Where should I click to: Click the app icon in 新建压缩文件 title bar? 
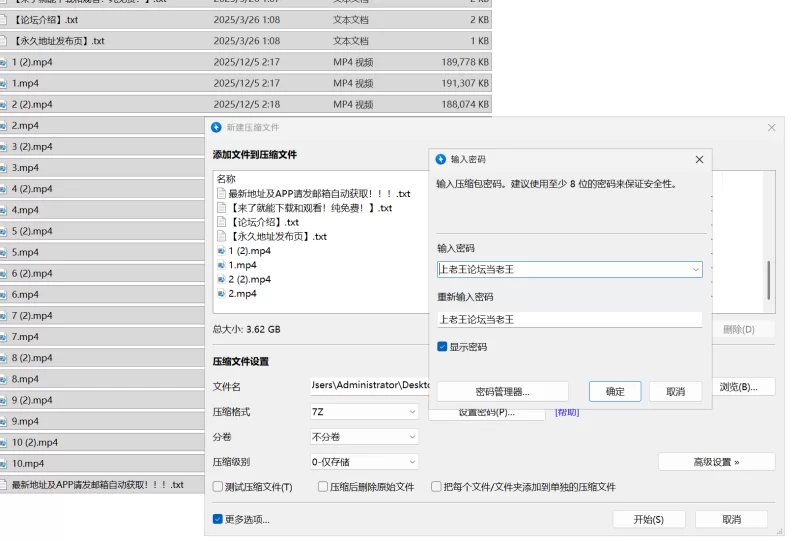(x=216, y=128)
